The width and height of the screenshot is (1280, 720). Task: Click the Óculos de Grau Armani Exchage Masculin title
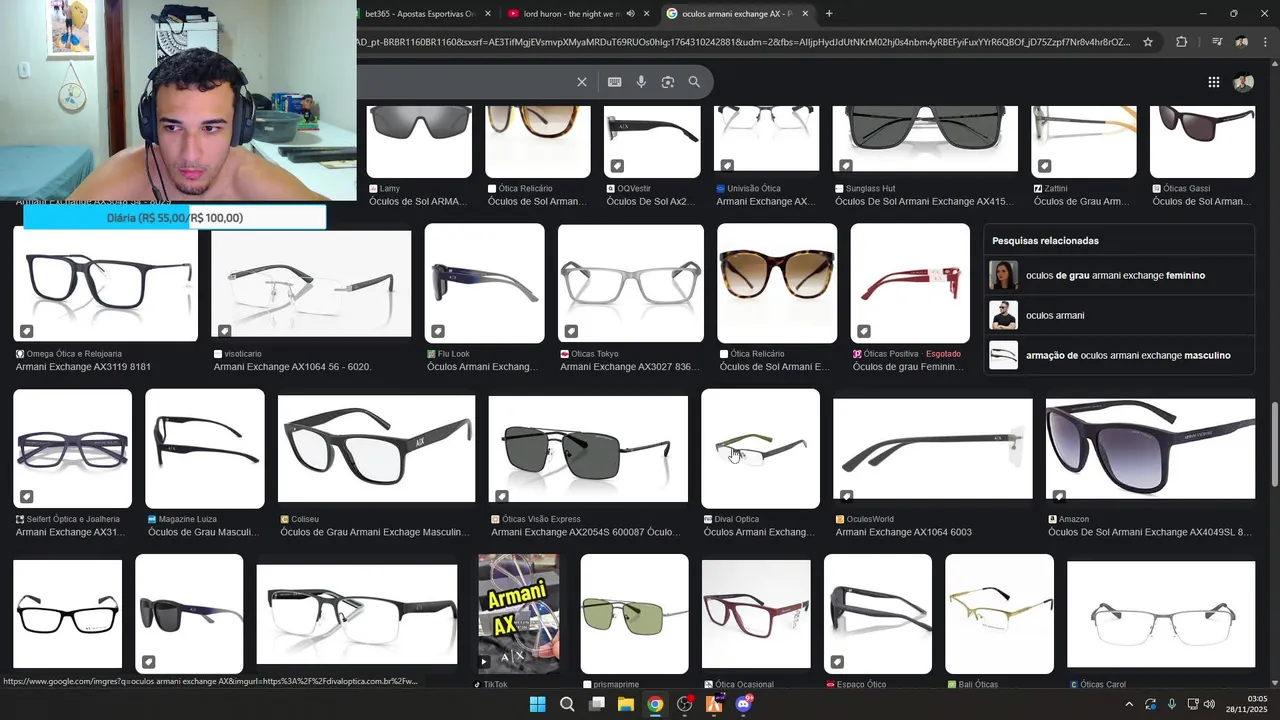click(x=375, y=532)
